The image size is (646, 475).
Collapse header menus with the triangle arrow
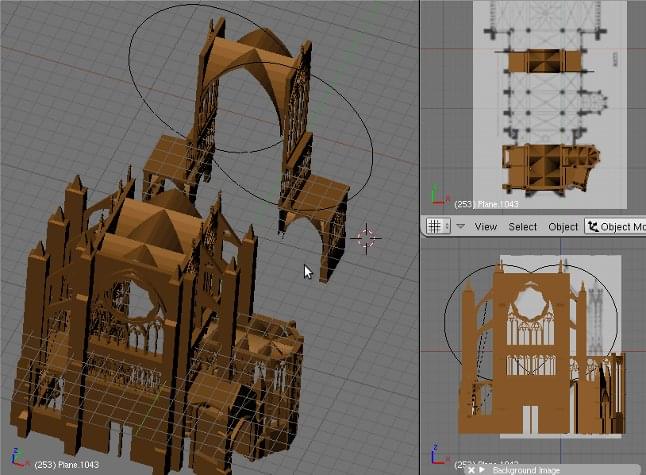(x=461, y=226)
